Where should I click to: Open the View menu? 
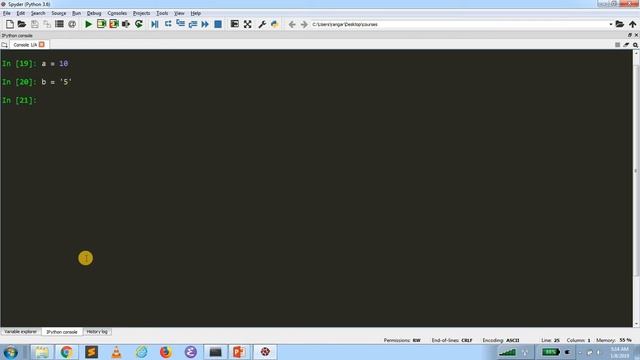click(179, 13)
